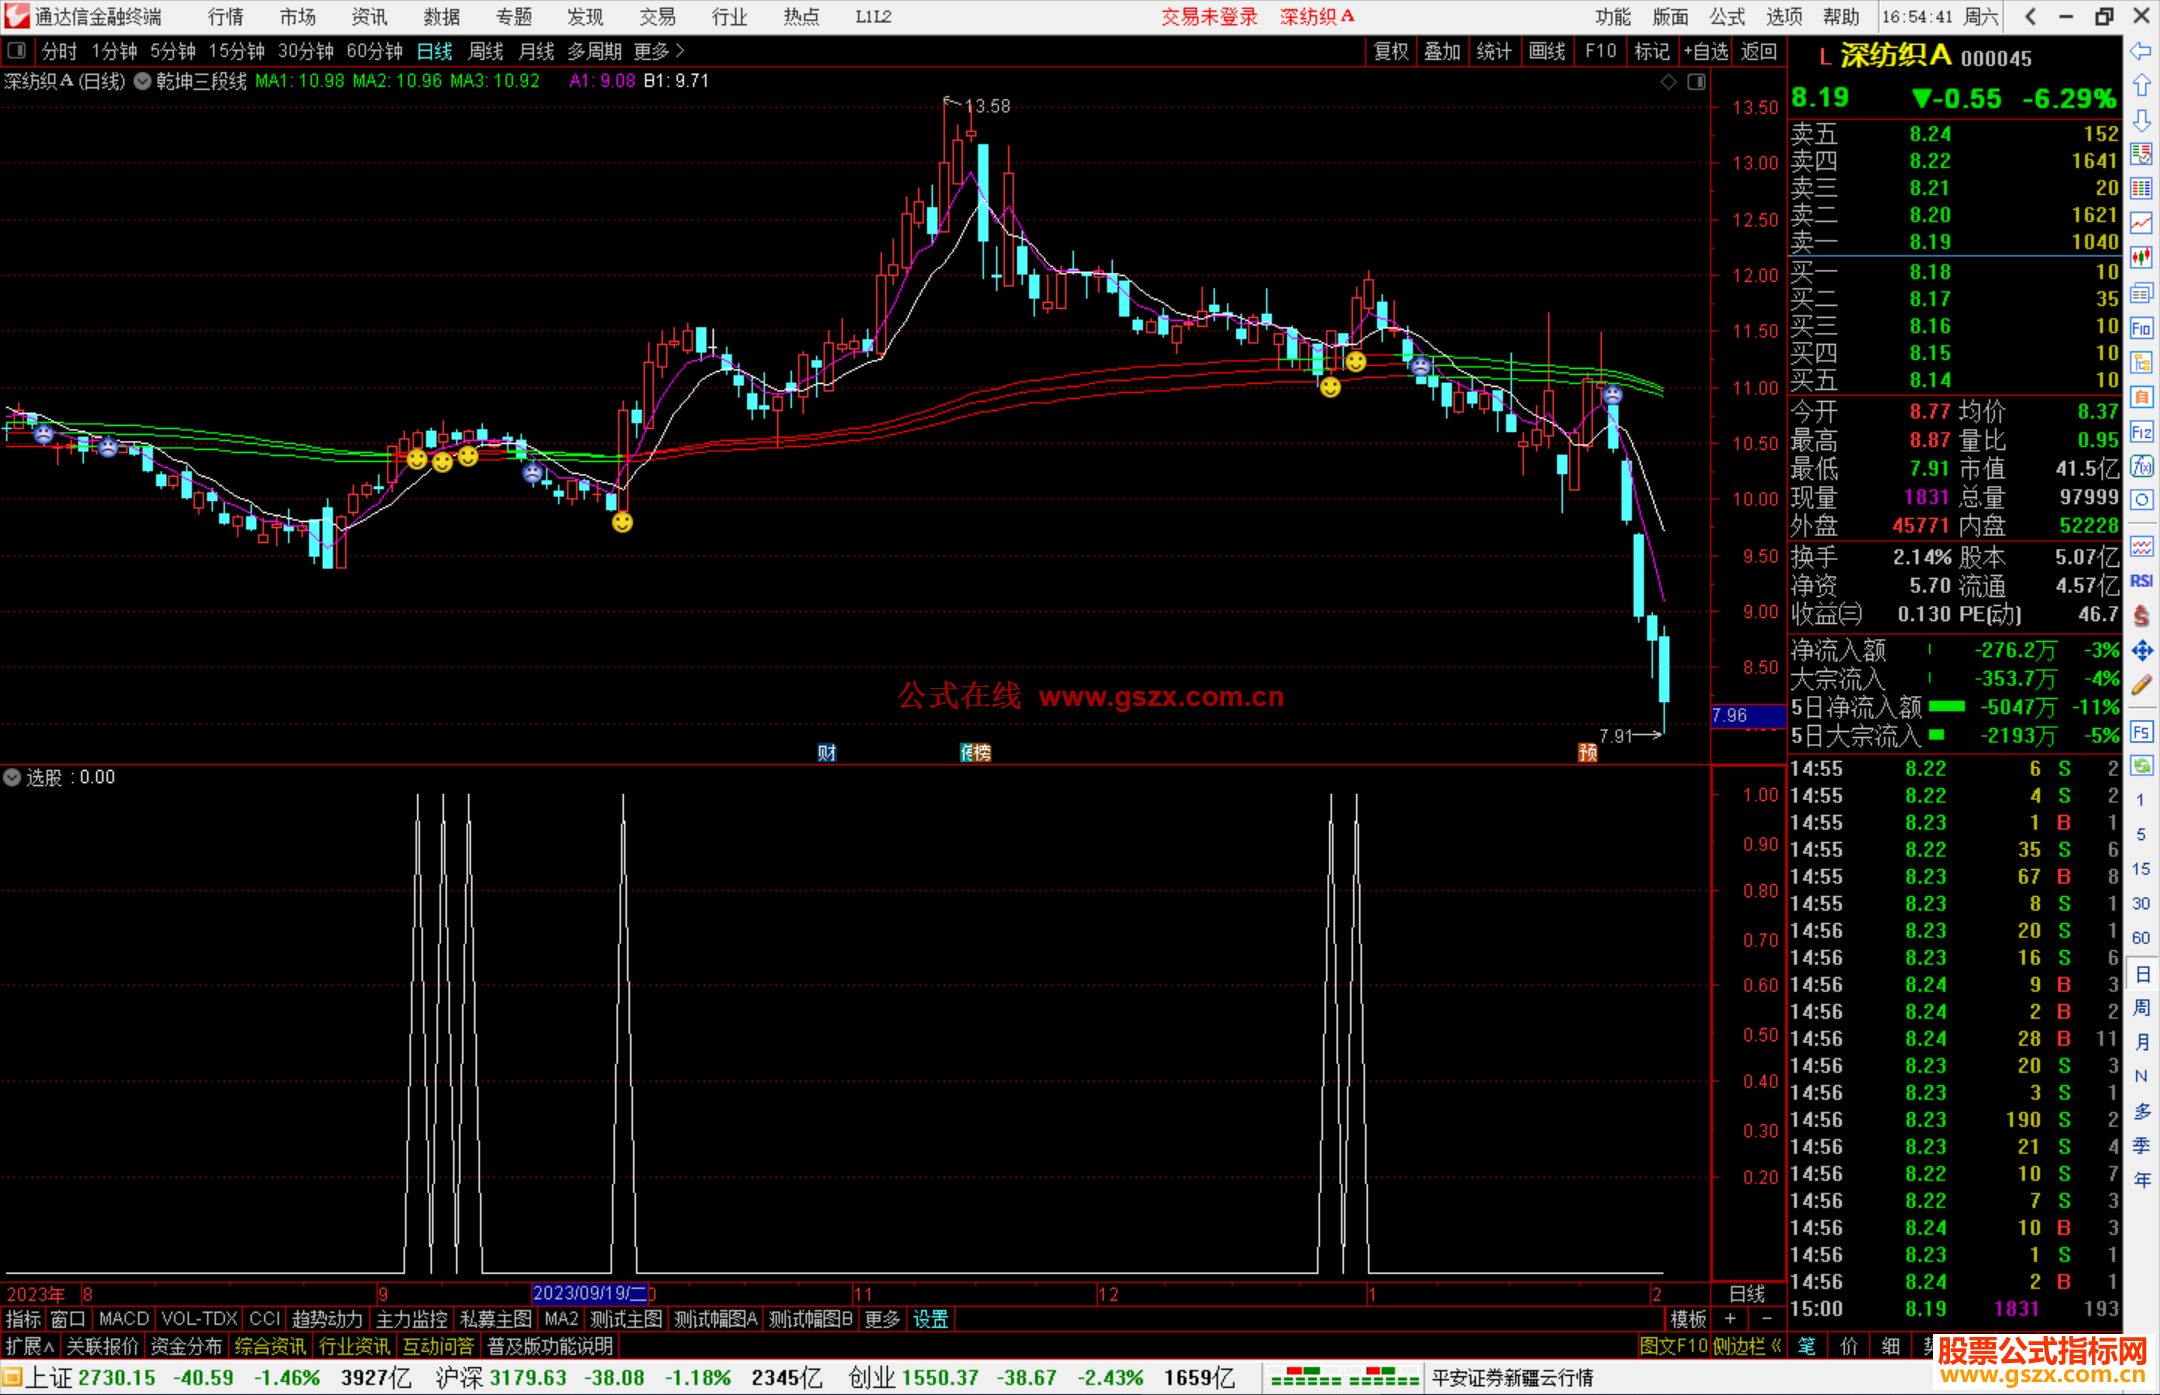Toggle the 选股 indicator panel collapse circle
Image resolution: width=2160 pixels, height=1395 pixels.
coord(12,777)
